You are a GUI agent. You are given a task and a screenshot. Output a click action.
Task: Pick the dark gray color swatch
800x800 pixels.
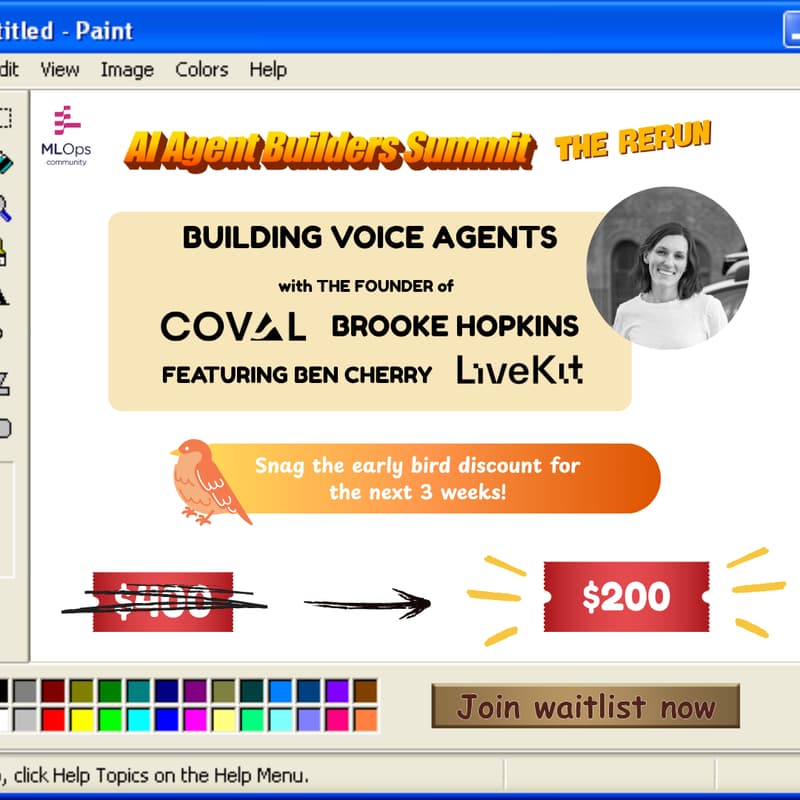pyautogui.click(x=24, y=691)
